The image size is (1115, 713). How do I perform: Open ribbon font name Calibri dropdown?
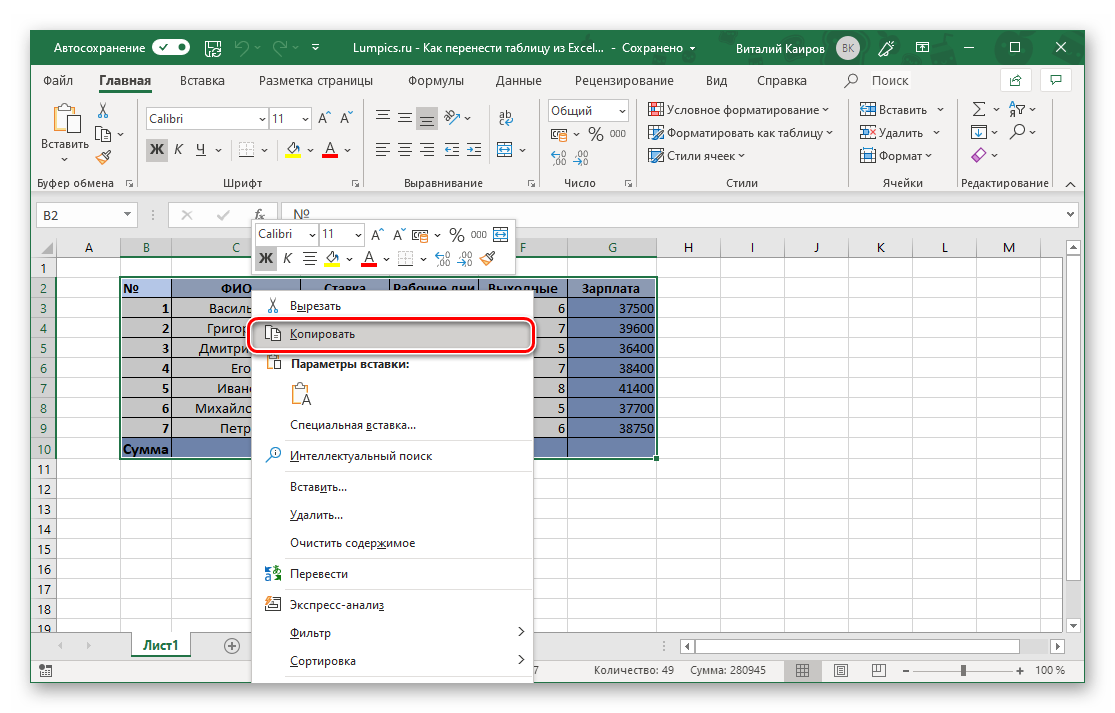pos(262,119)
